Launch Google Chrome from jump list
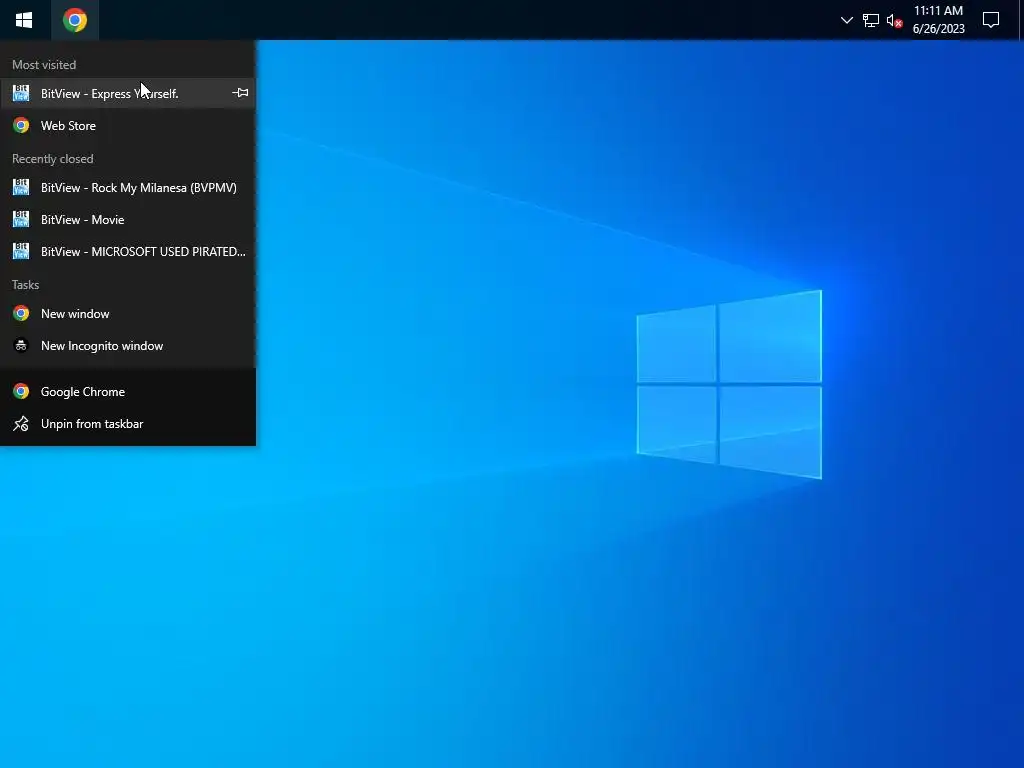1024x768 pixels. 128,391
